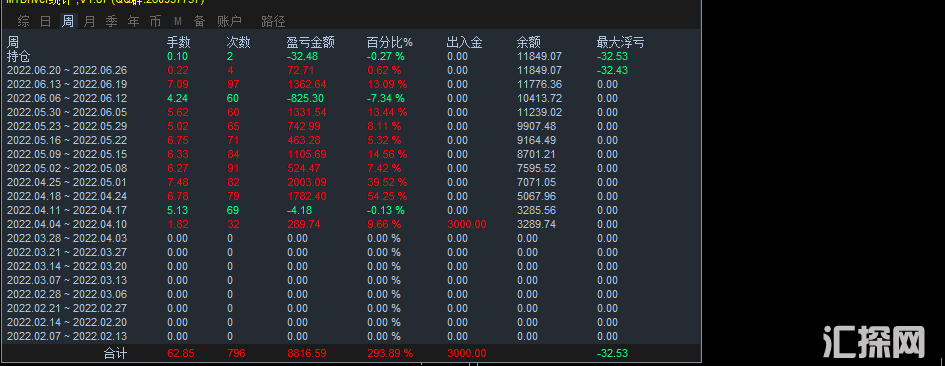Click the 余额 column header

click(529, 42)
